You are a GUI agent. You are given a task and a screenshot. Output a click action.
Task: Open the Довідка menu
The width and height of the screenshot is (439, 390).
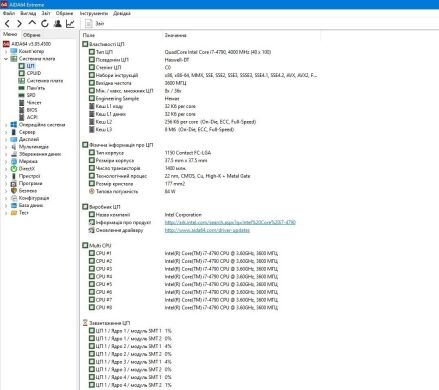[122, 13]
